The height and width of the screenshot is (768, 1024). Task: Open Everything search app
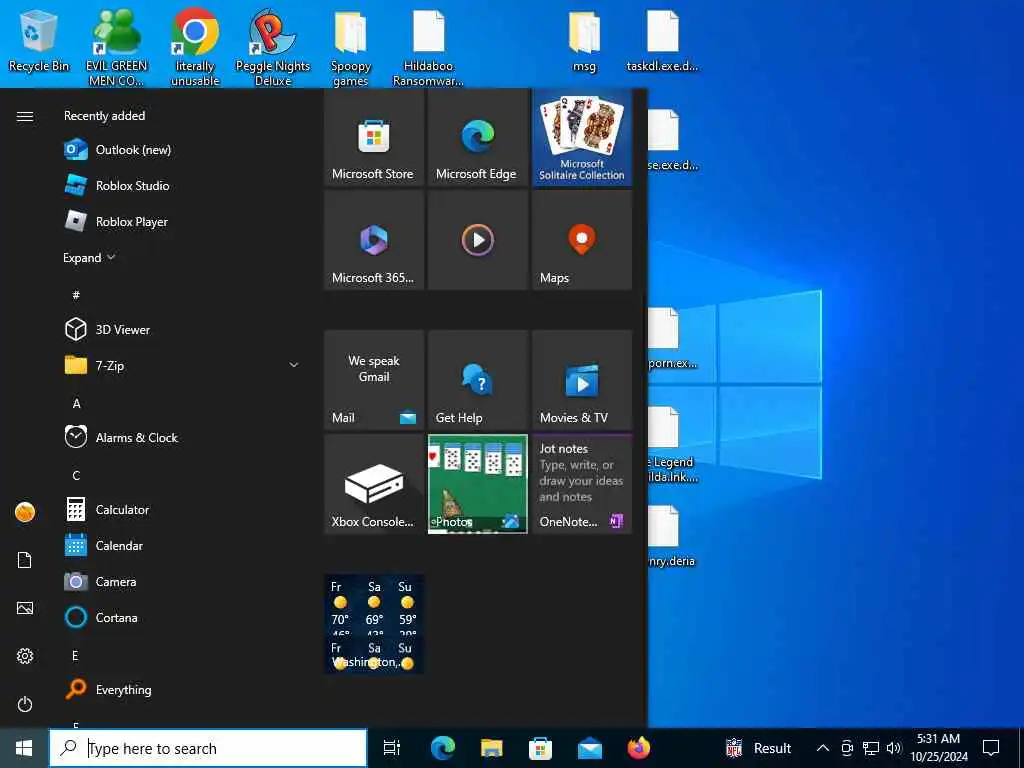pyautogui.click(x=183, y=690)
